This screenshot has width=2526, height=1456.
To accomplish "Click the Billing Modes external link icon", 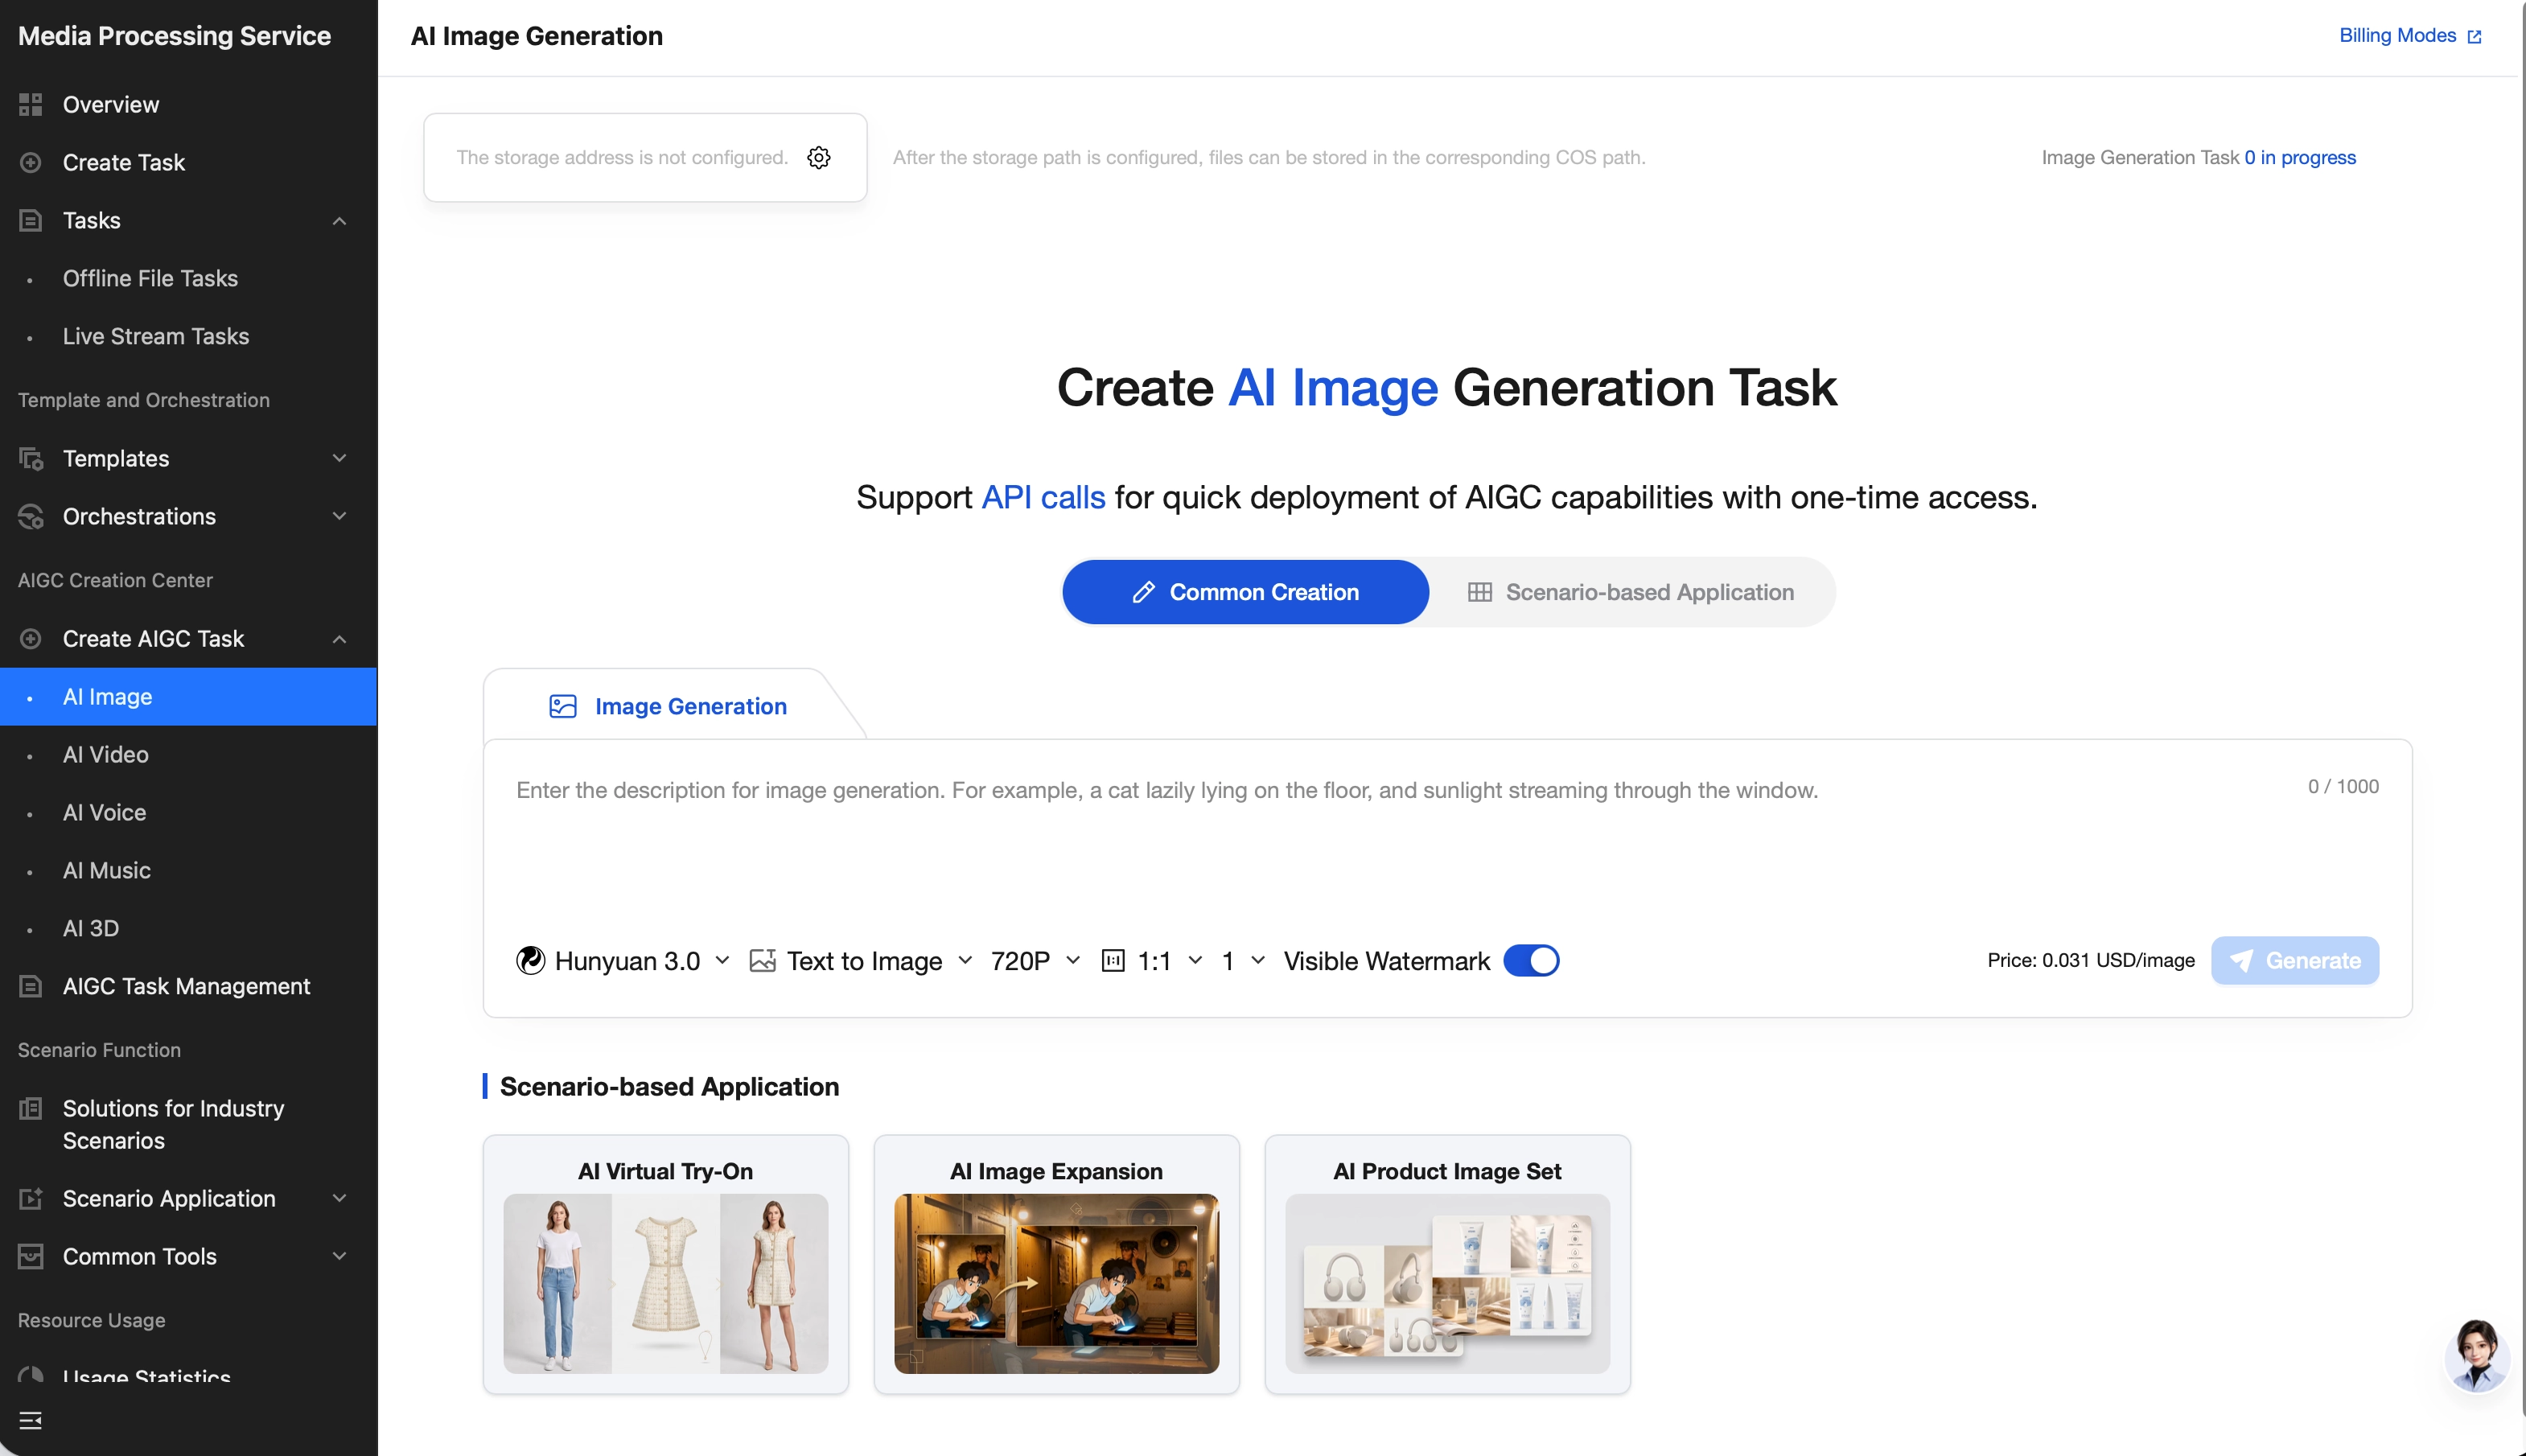I will pos(2474,36).
